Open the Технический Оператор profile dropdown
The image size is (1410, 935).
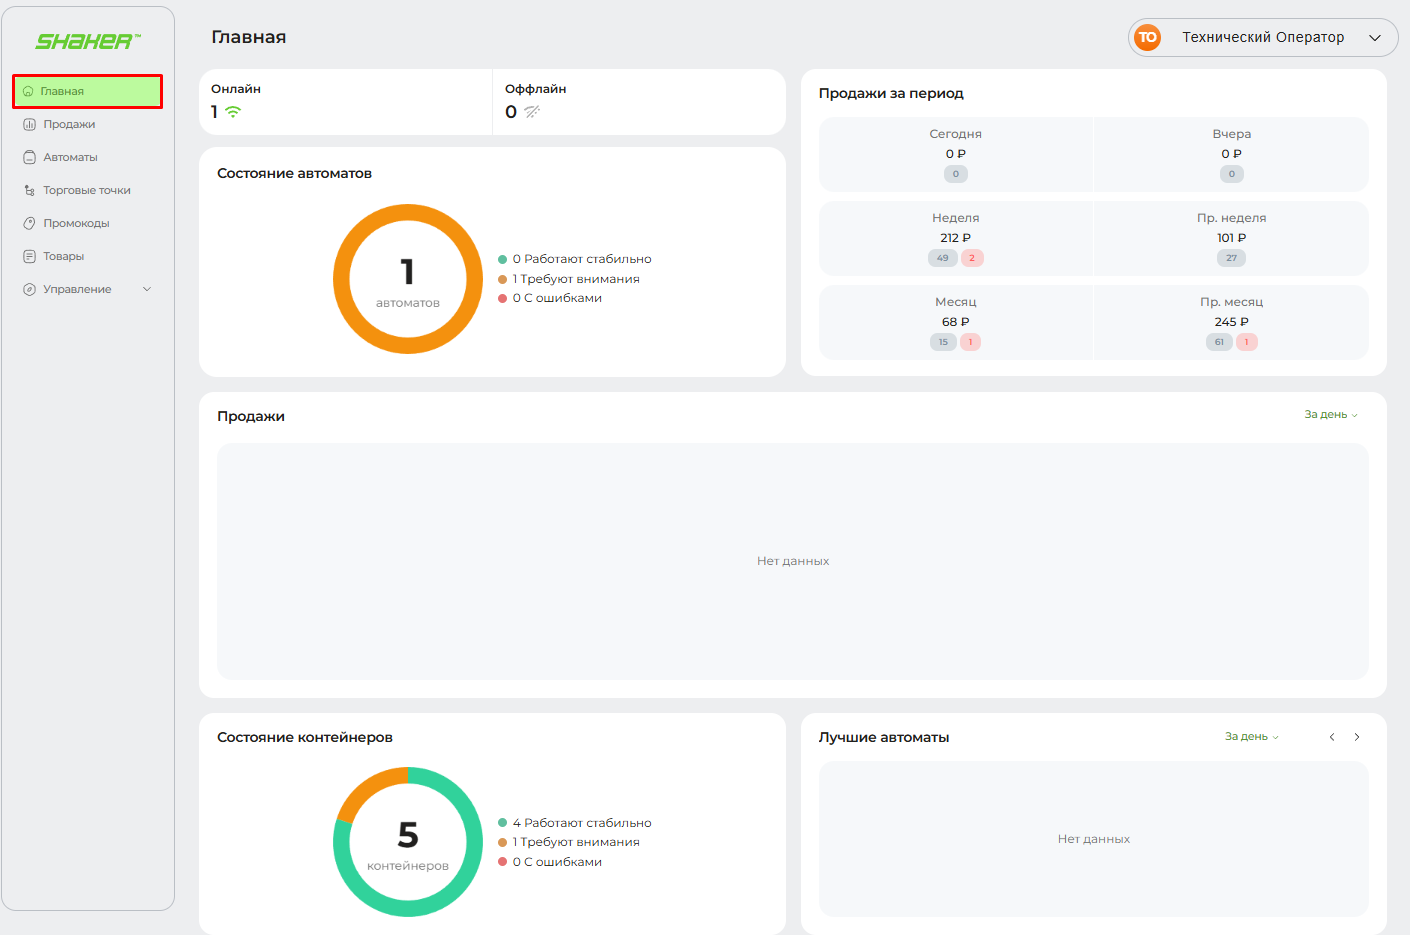pyautogui.click(x=1374, y=38)
